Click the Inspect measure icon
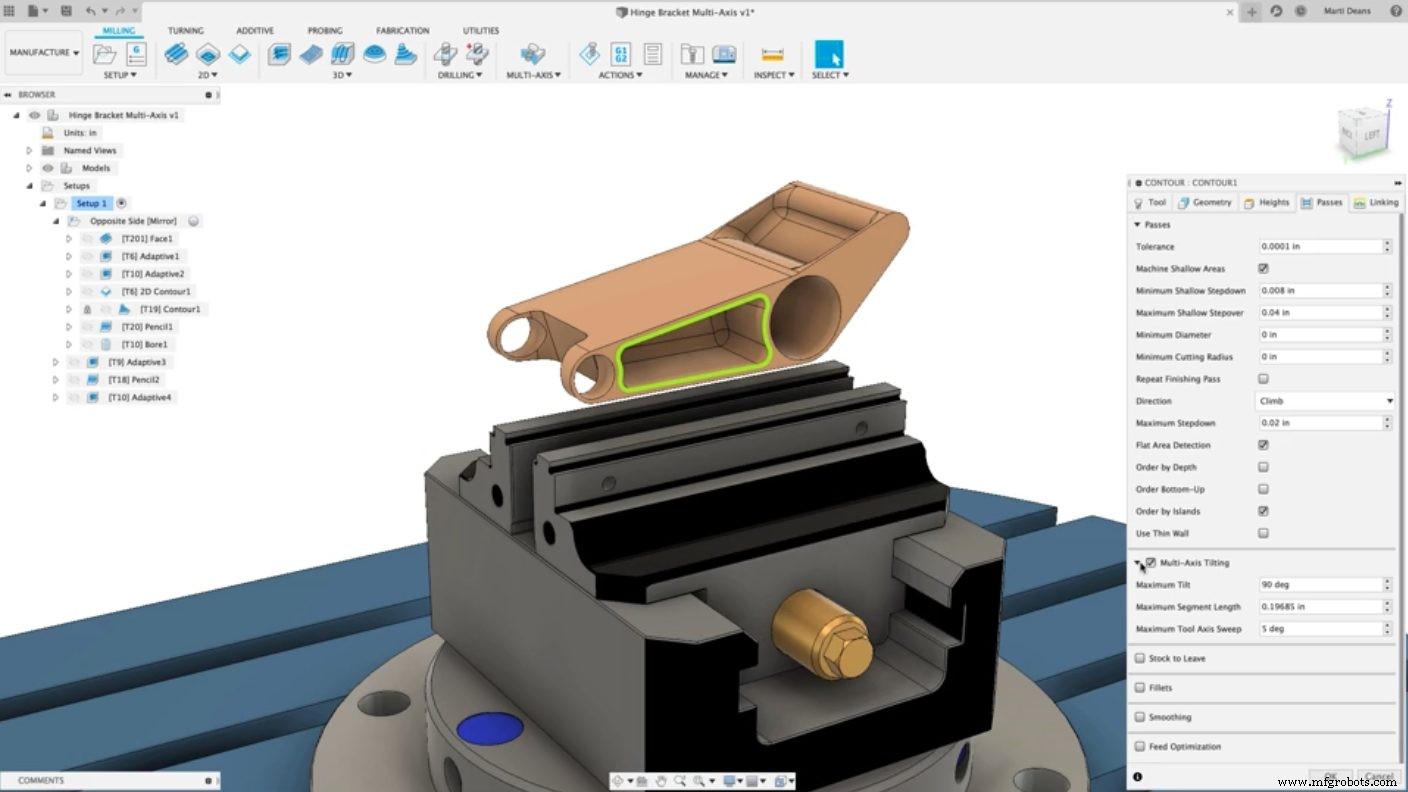 [x=772, y=55]
